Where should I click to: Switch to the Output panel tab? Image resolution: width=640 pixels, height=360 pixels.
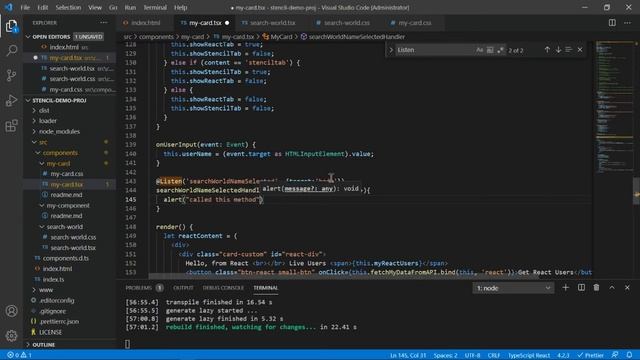[x=183, y=288]
